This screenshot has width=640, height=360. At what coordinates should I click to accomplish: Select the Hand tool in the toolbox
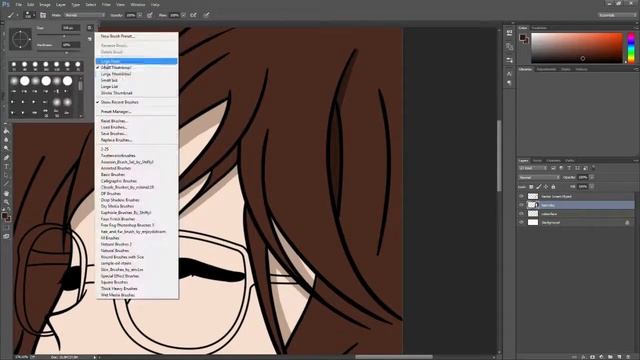(x=6, y=193)
